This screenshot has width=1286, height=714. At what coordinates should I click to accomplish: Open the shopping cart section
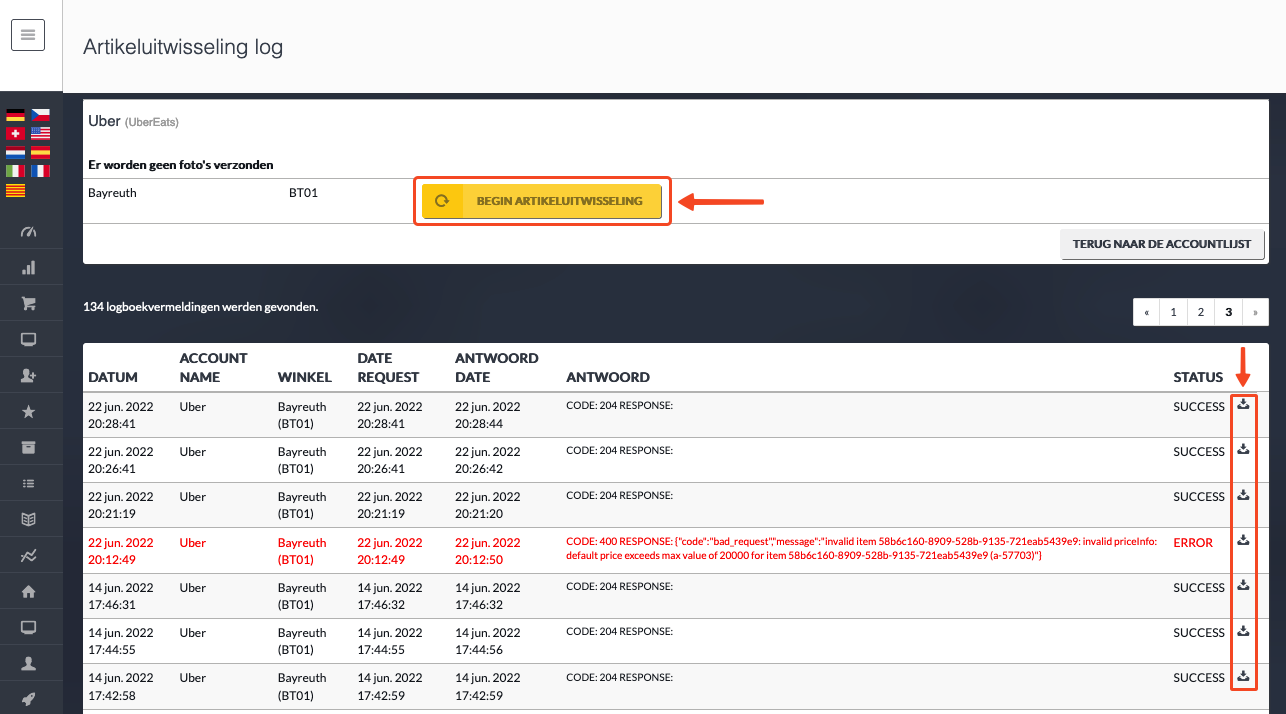coord(28,303)
